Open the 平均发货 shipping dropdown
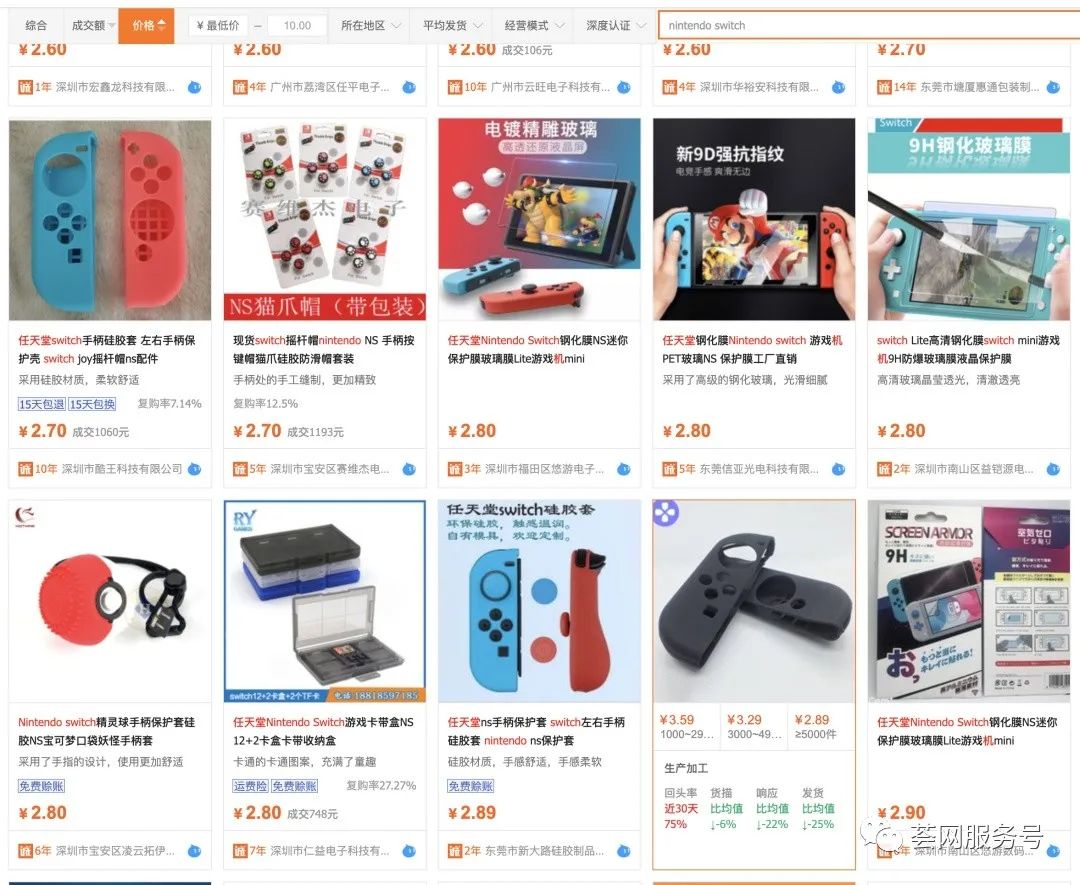 point(451,25)
